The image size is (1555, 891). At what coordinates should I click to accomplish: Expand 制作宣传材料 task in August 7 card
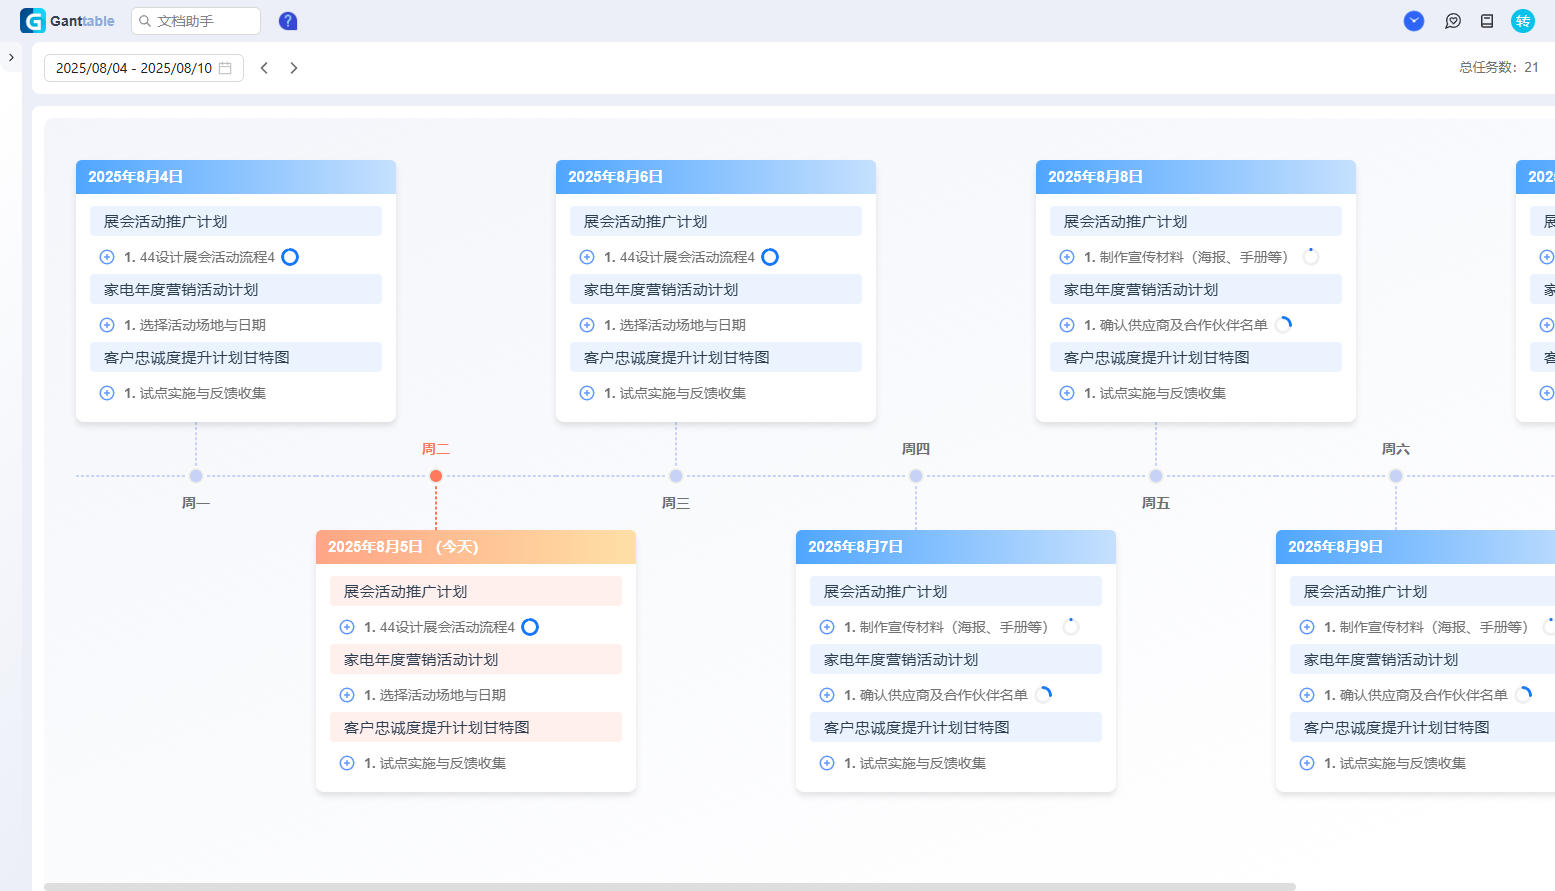click(827, 627)
